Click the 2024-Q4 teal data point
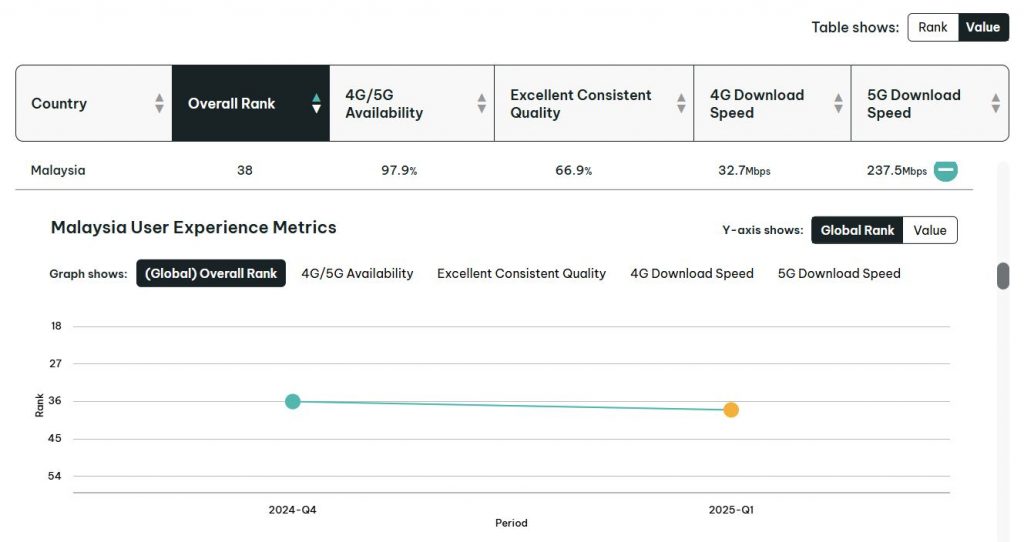1024x542 pixels. coord(292,401)
